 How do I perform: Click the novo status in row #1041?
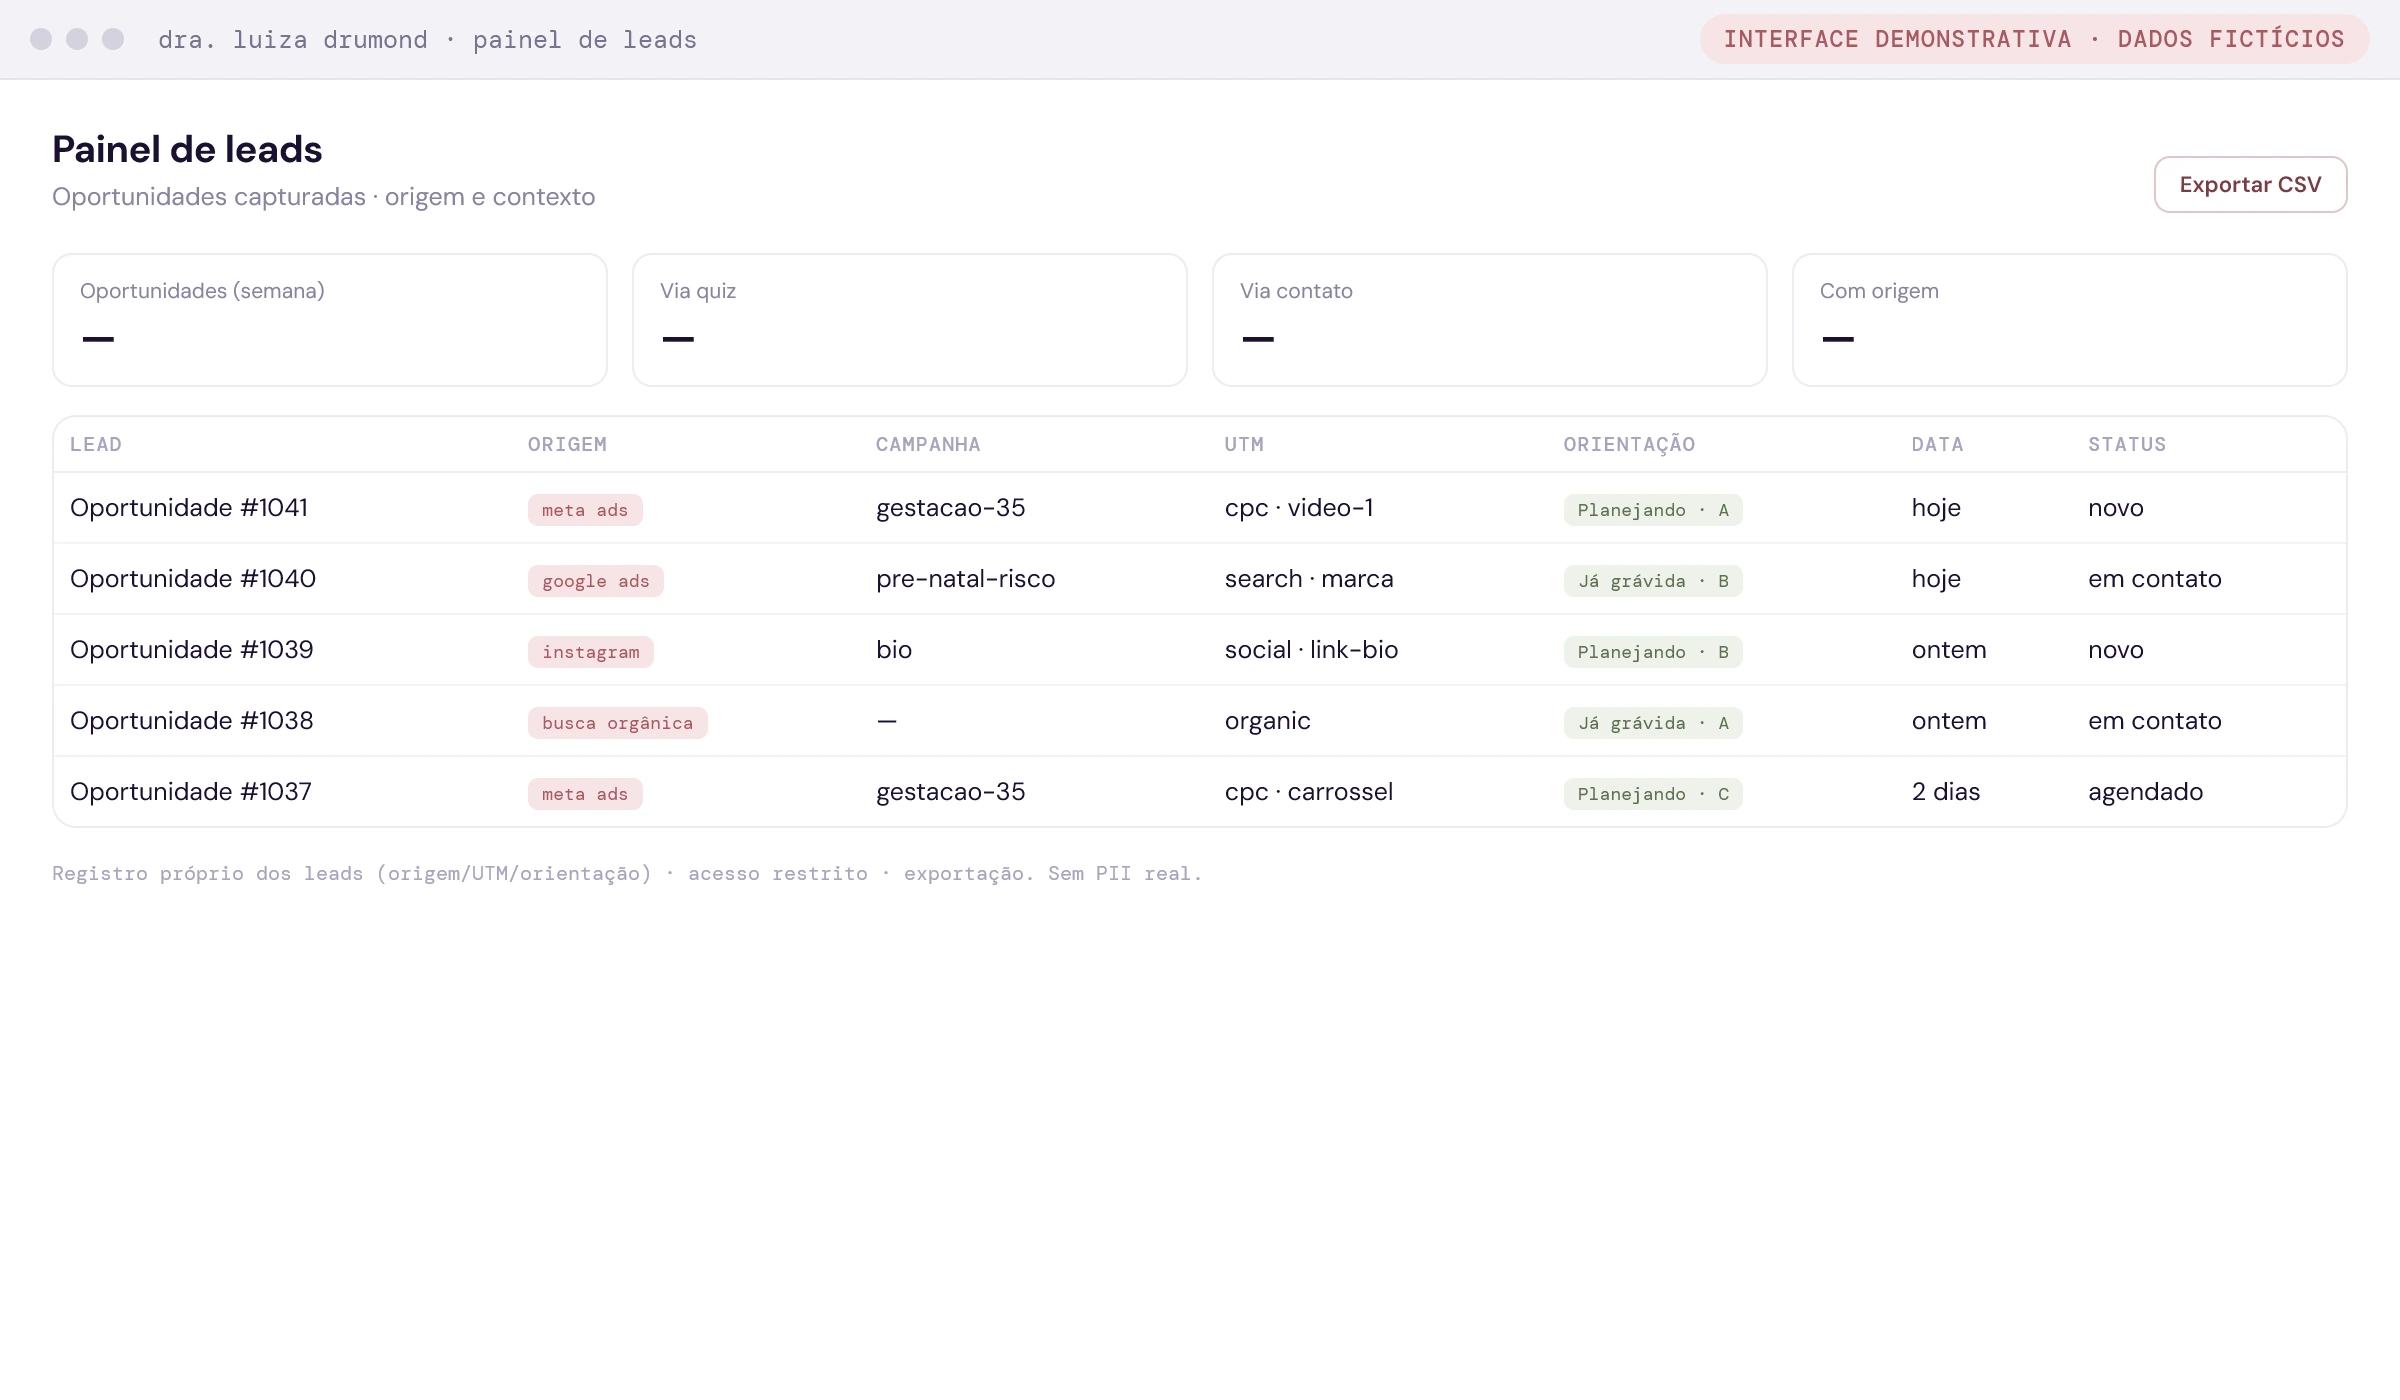2116,508
